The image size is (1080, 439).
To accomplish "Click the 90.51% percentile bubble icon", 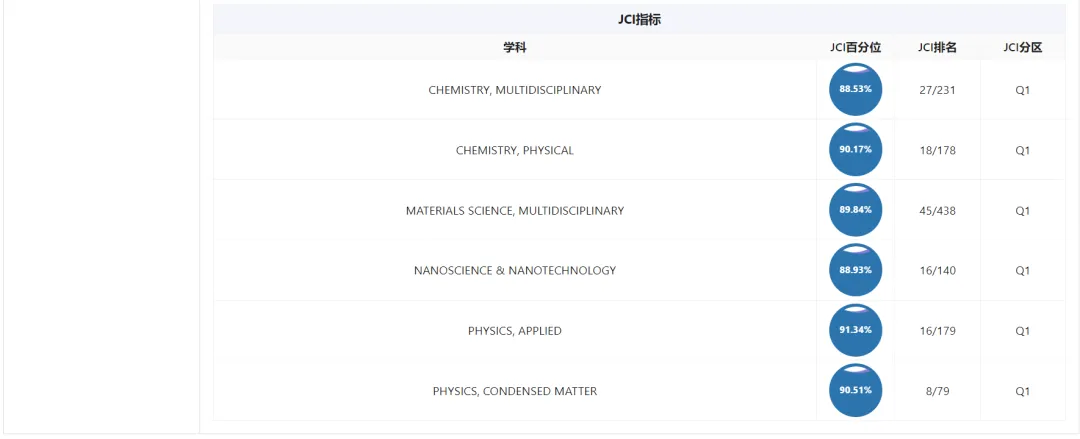I will (855, 391).
